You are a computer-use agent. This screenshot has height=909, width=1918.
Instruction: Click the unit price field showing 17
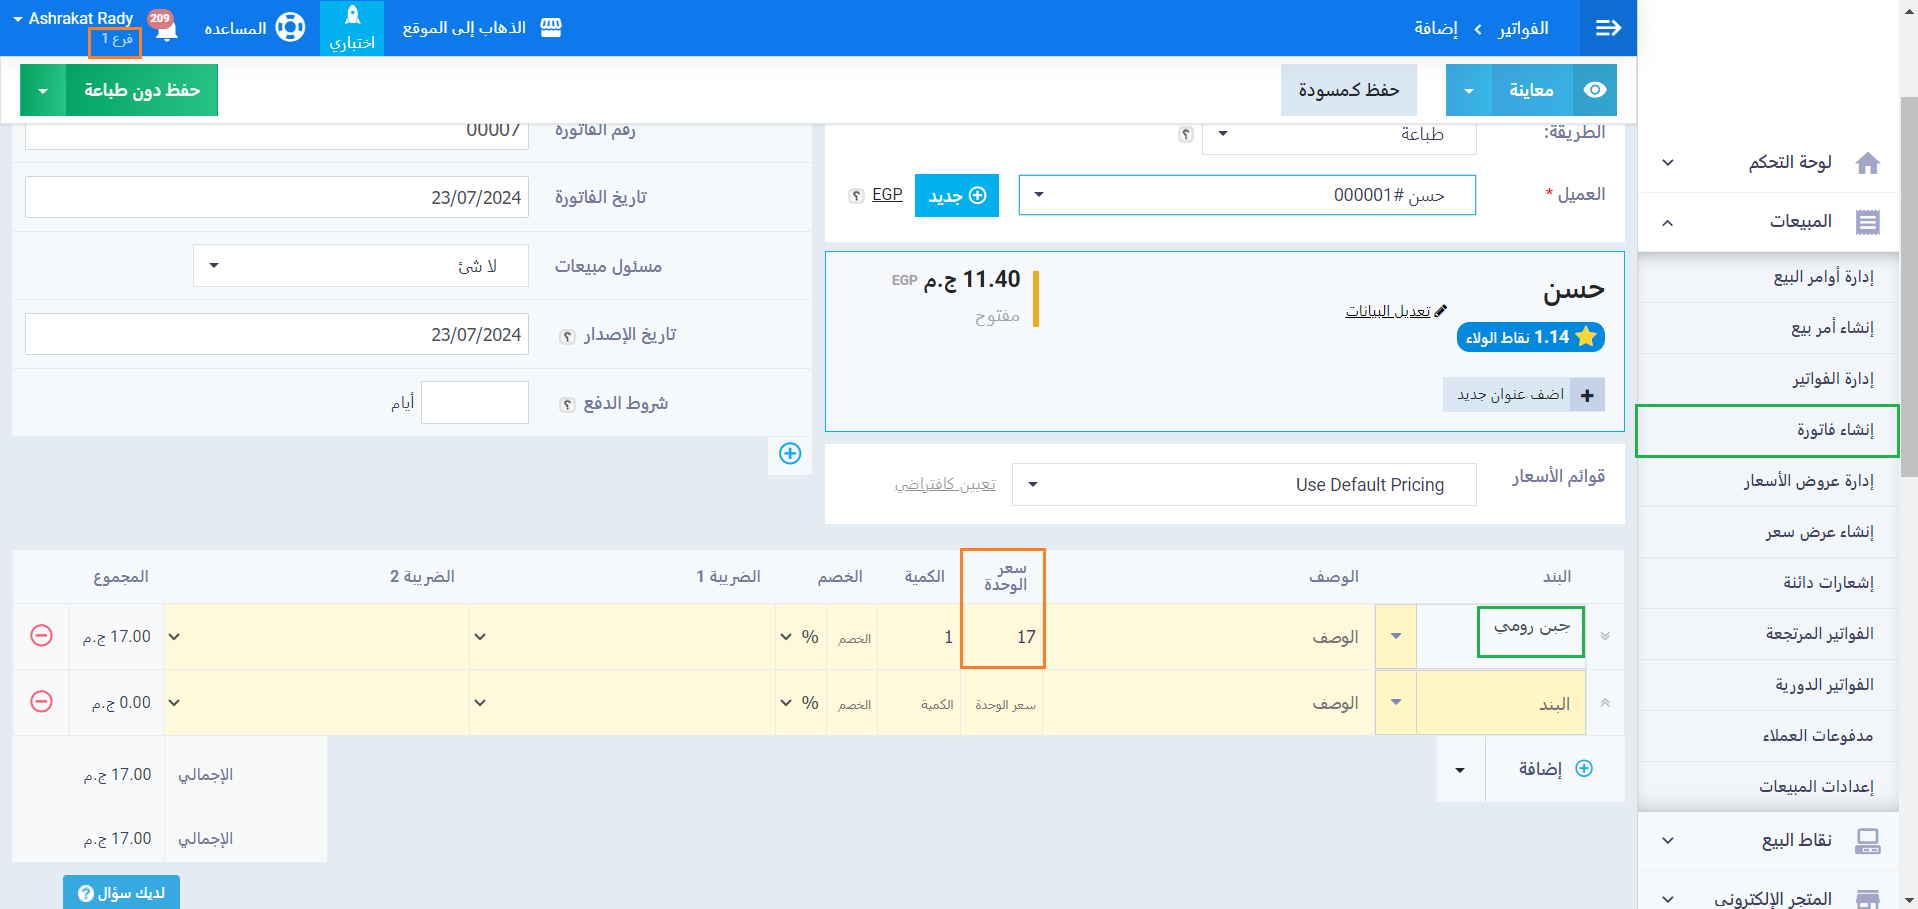tap(1003, 637)
